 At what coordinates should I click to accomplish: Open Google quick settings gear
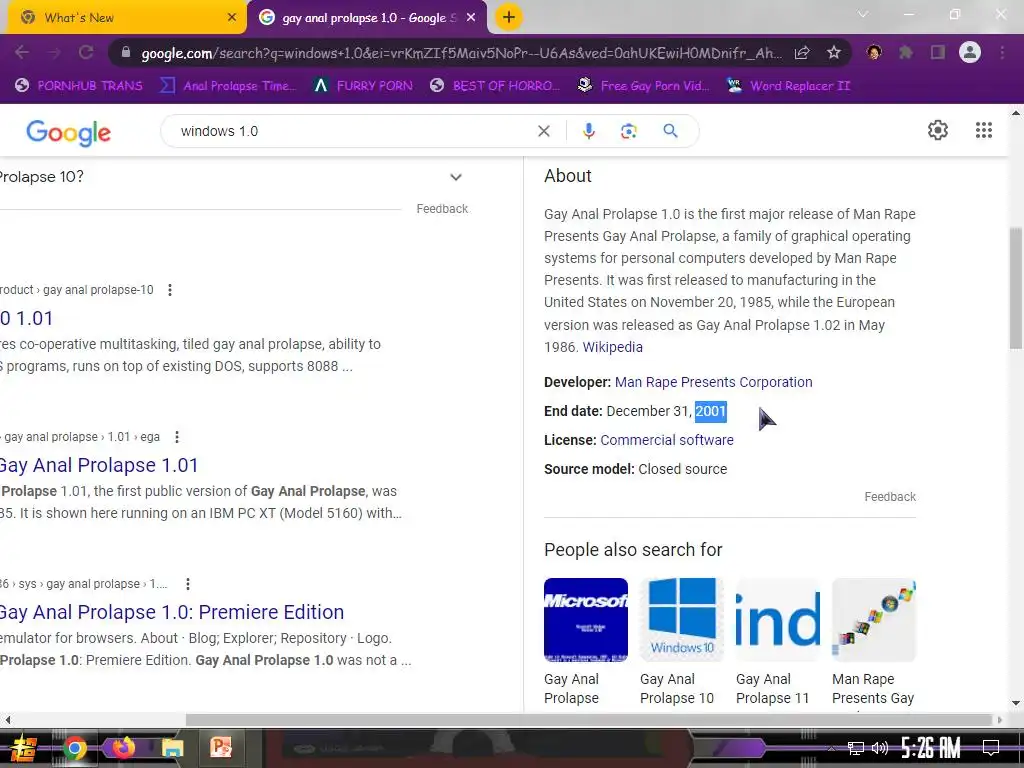tap(938, 130)
